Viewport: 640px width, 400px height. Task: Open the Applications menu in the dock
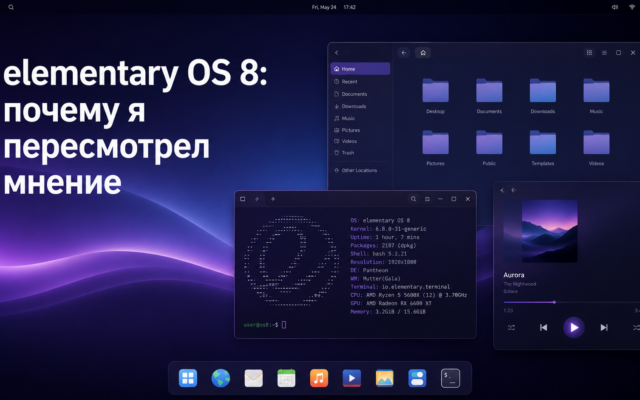[x=188, y=378]
